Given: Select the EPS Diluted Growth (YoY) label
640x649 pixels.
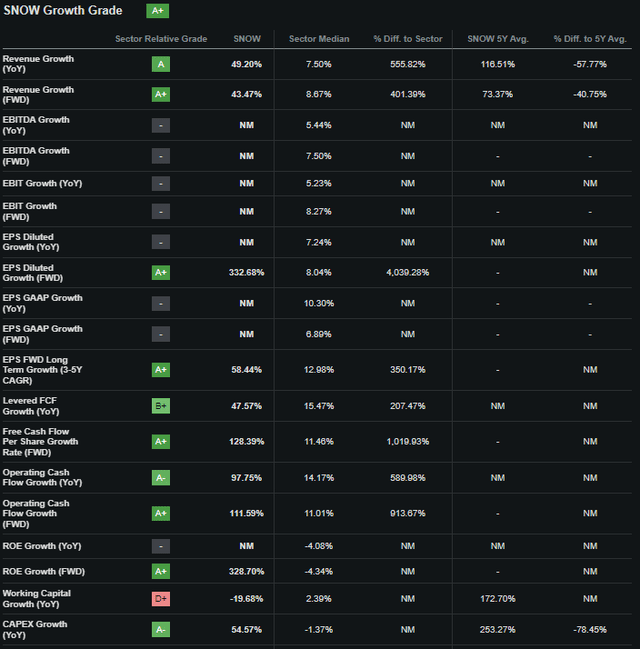Looking at the screenshot, I should pyautogui.click(x=31, y=242).
